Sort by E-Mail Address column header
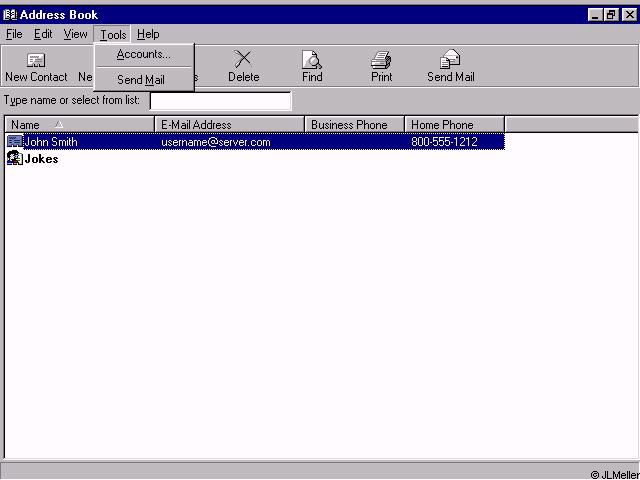Screen dimensions: 640x480 pos(229,125)
